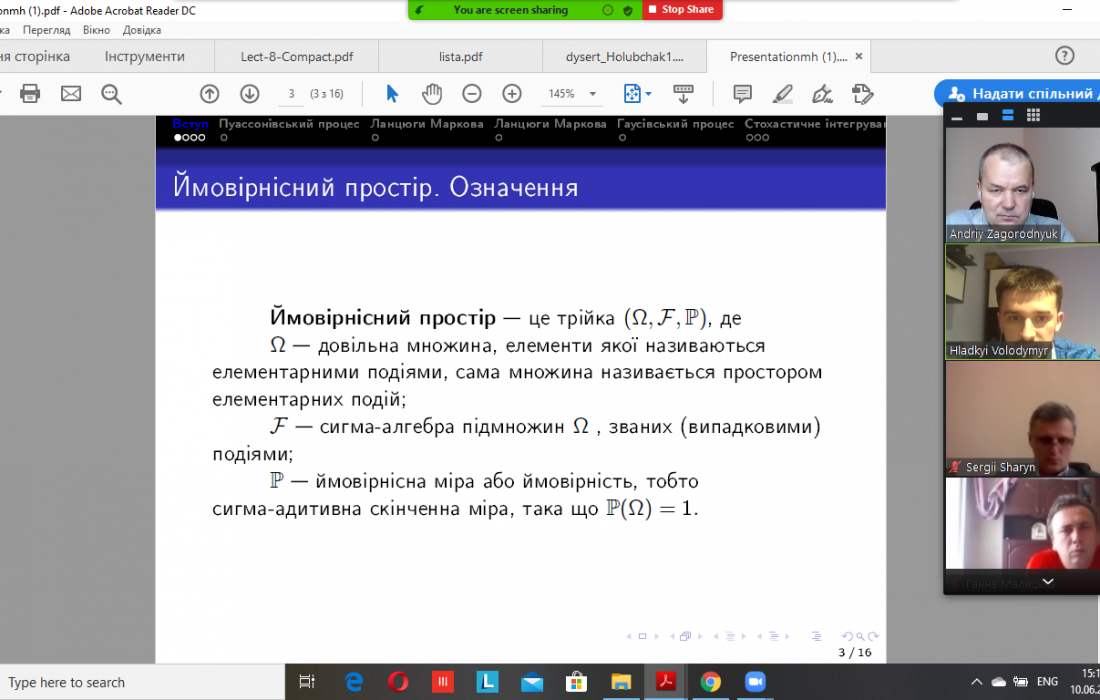The image size is (1100, 700).
Task: Switch Zoom panel to gallery grid view
Action: (x=1033, y=116)
